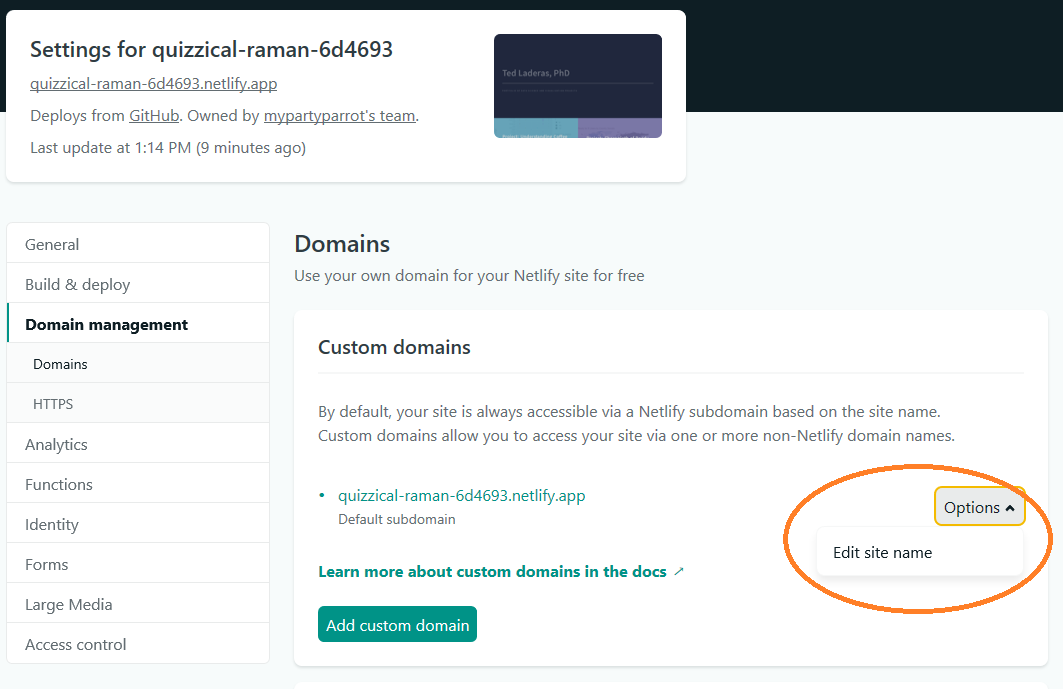Click the Last update at 1:14 PM text

(x=168, y=148)
